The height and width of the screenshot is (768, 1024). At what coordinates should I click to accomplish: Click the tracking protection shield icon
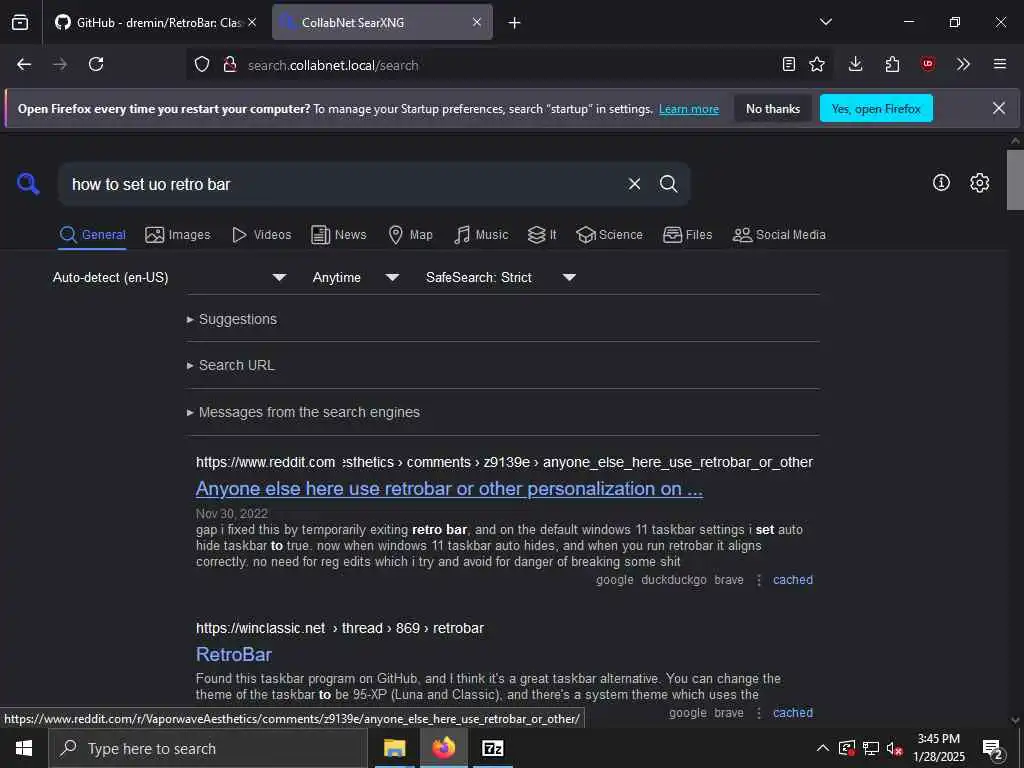coord(202,65)
